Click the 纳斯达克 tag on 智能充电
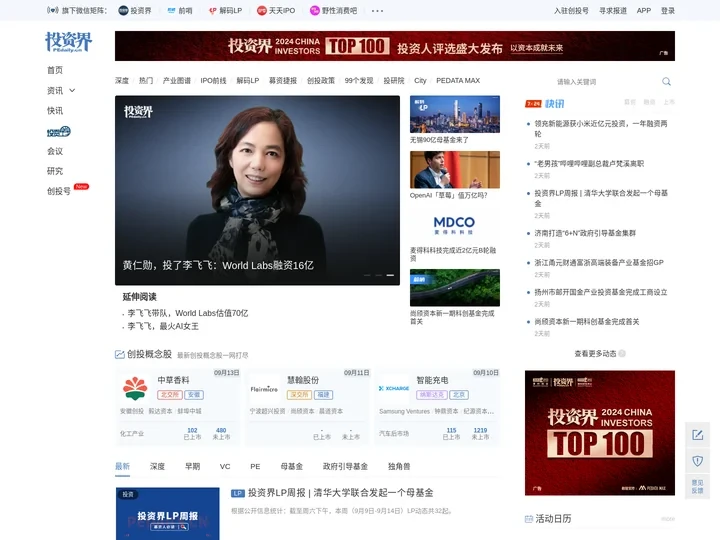The image size is (720, 540). click(432, 395)
